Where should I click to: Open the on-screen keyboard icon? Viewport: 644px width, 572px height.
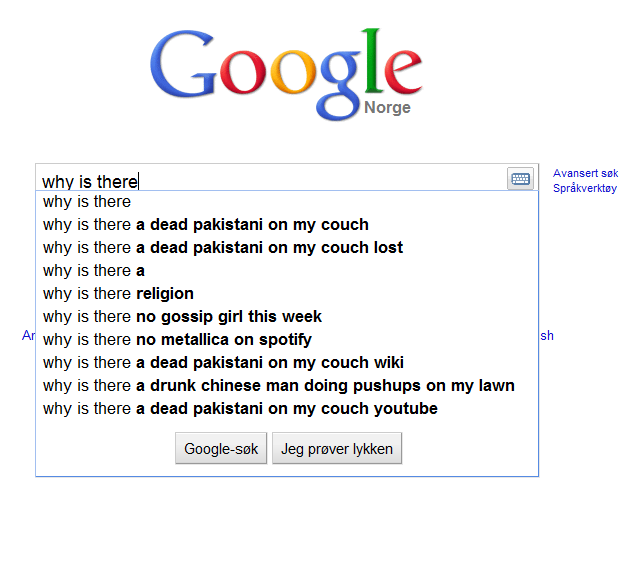[x=520, y=178]
